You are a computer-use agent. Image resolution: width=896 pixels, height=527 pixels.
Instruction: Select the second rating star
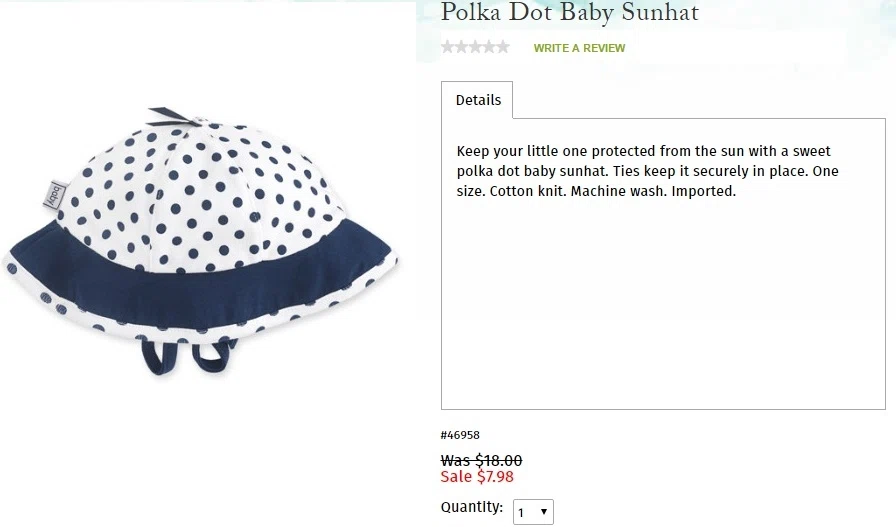[461, 47]
